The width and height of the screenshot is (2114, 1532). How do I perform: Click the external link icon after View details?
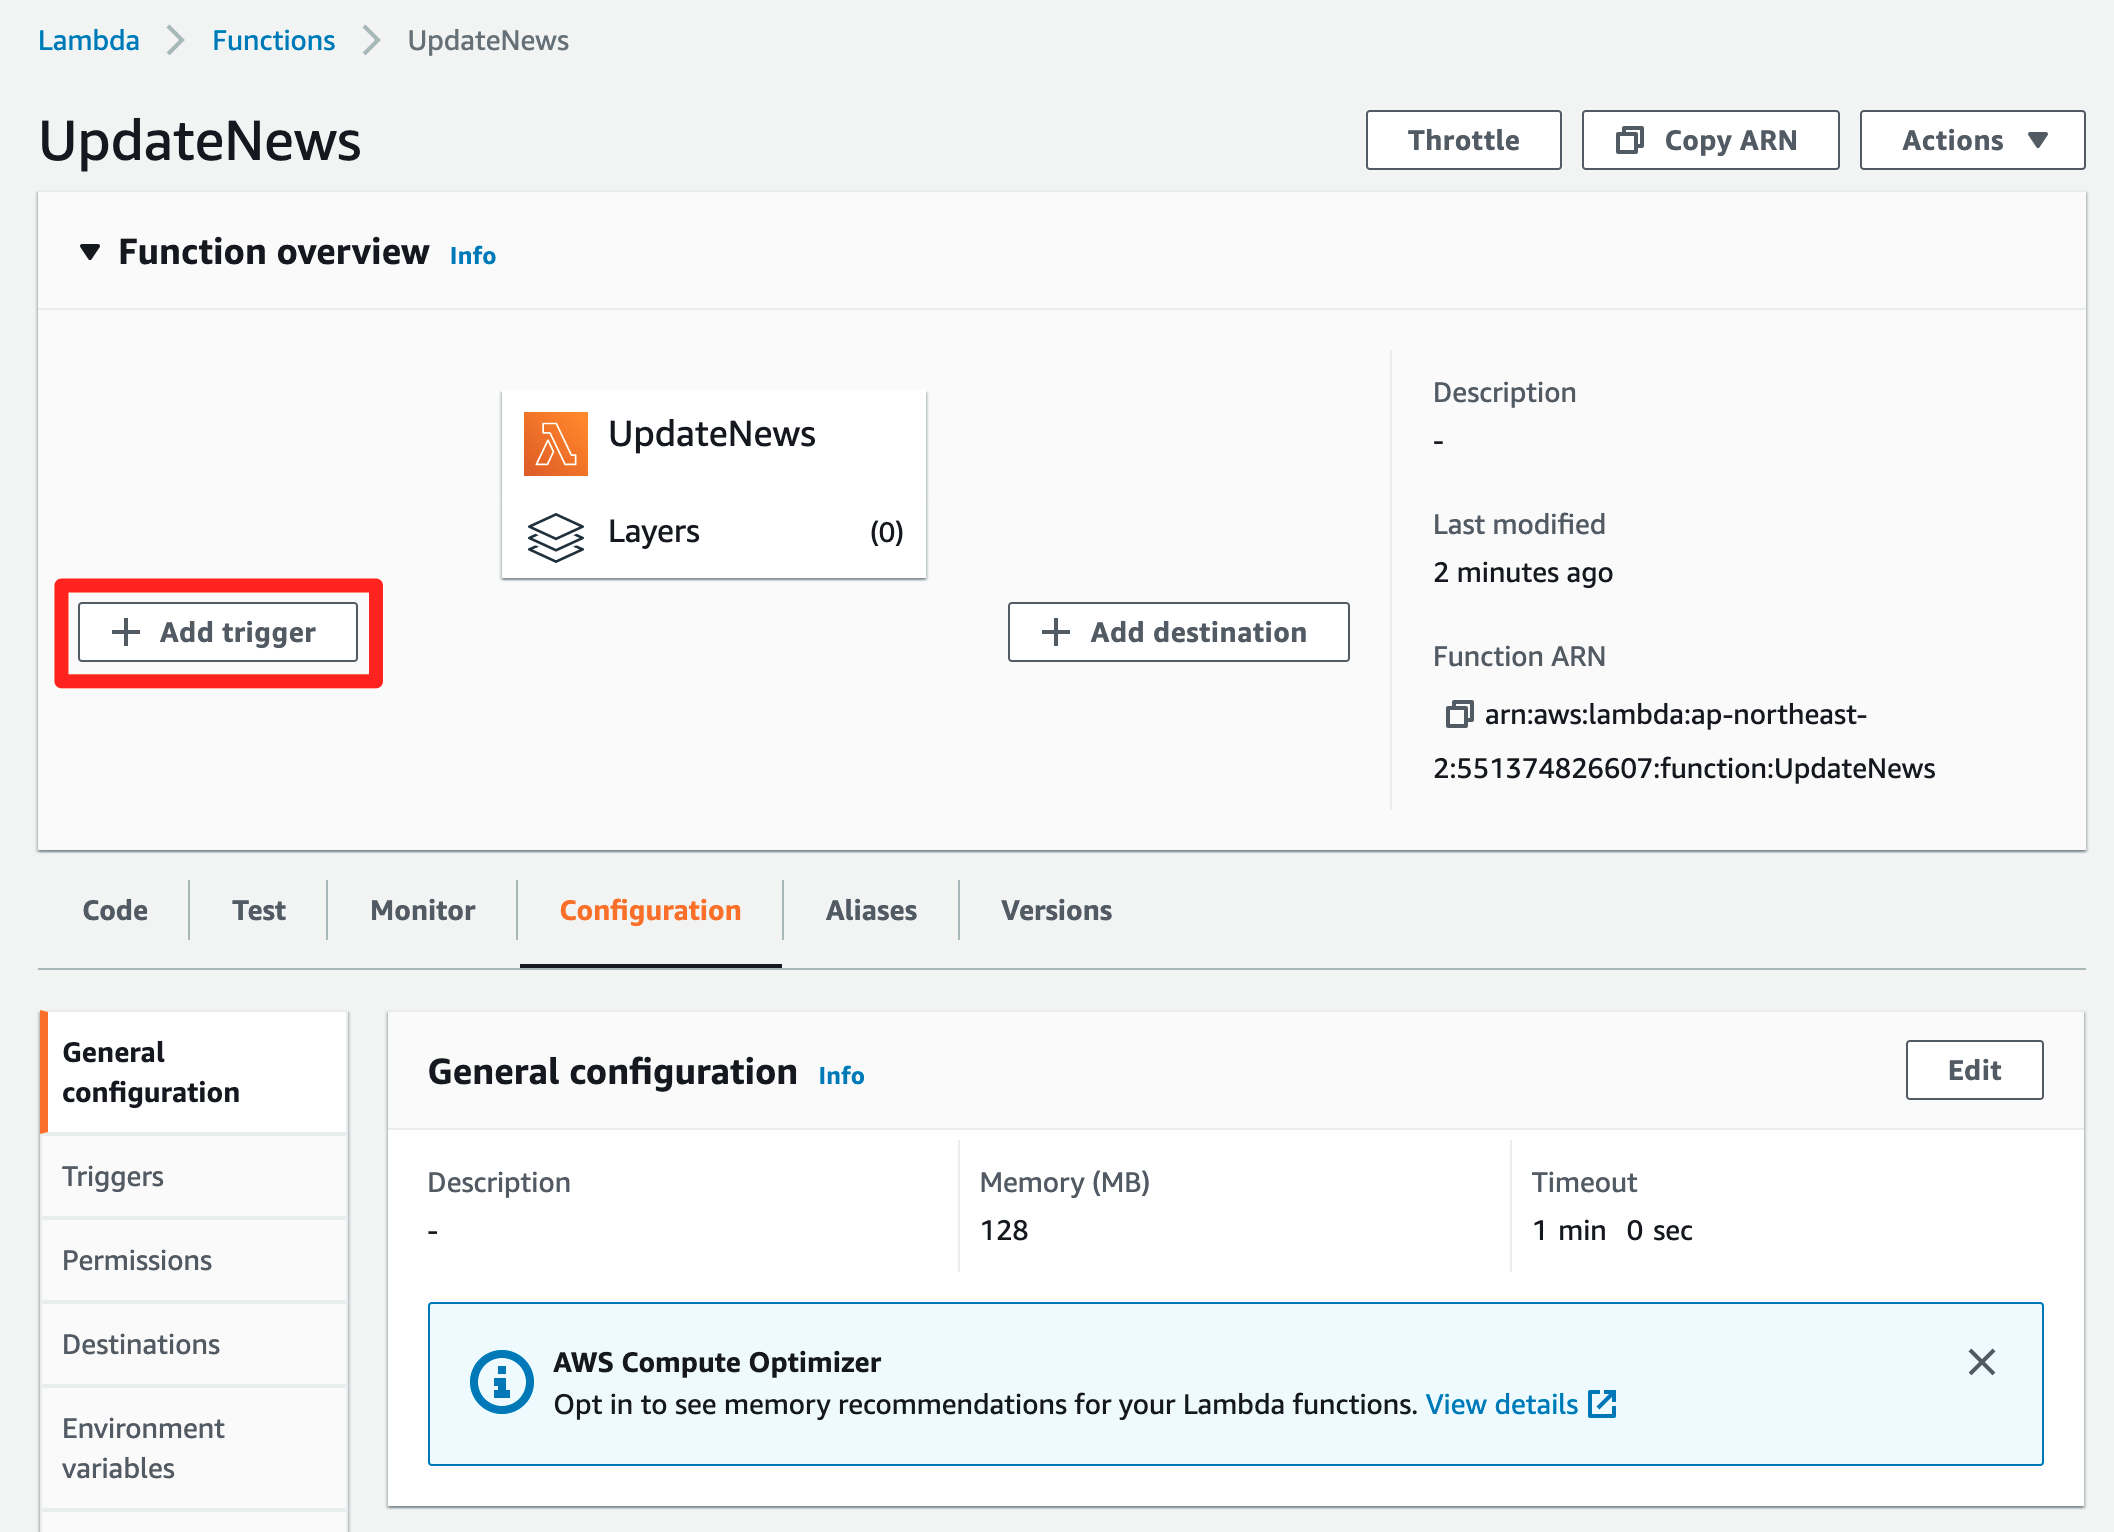click(x=1603, y=1404)
